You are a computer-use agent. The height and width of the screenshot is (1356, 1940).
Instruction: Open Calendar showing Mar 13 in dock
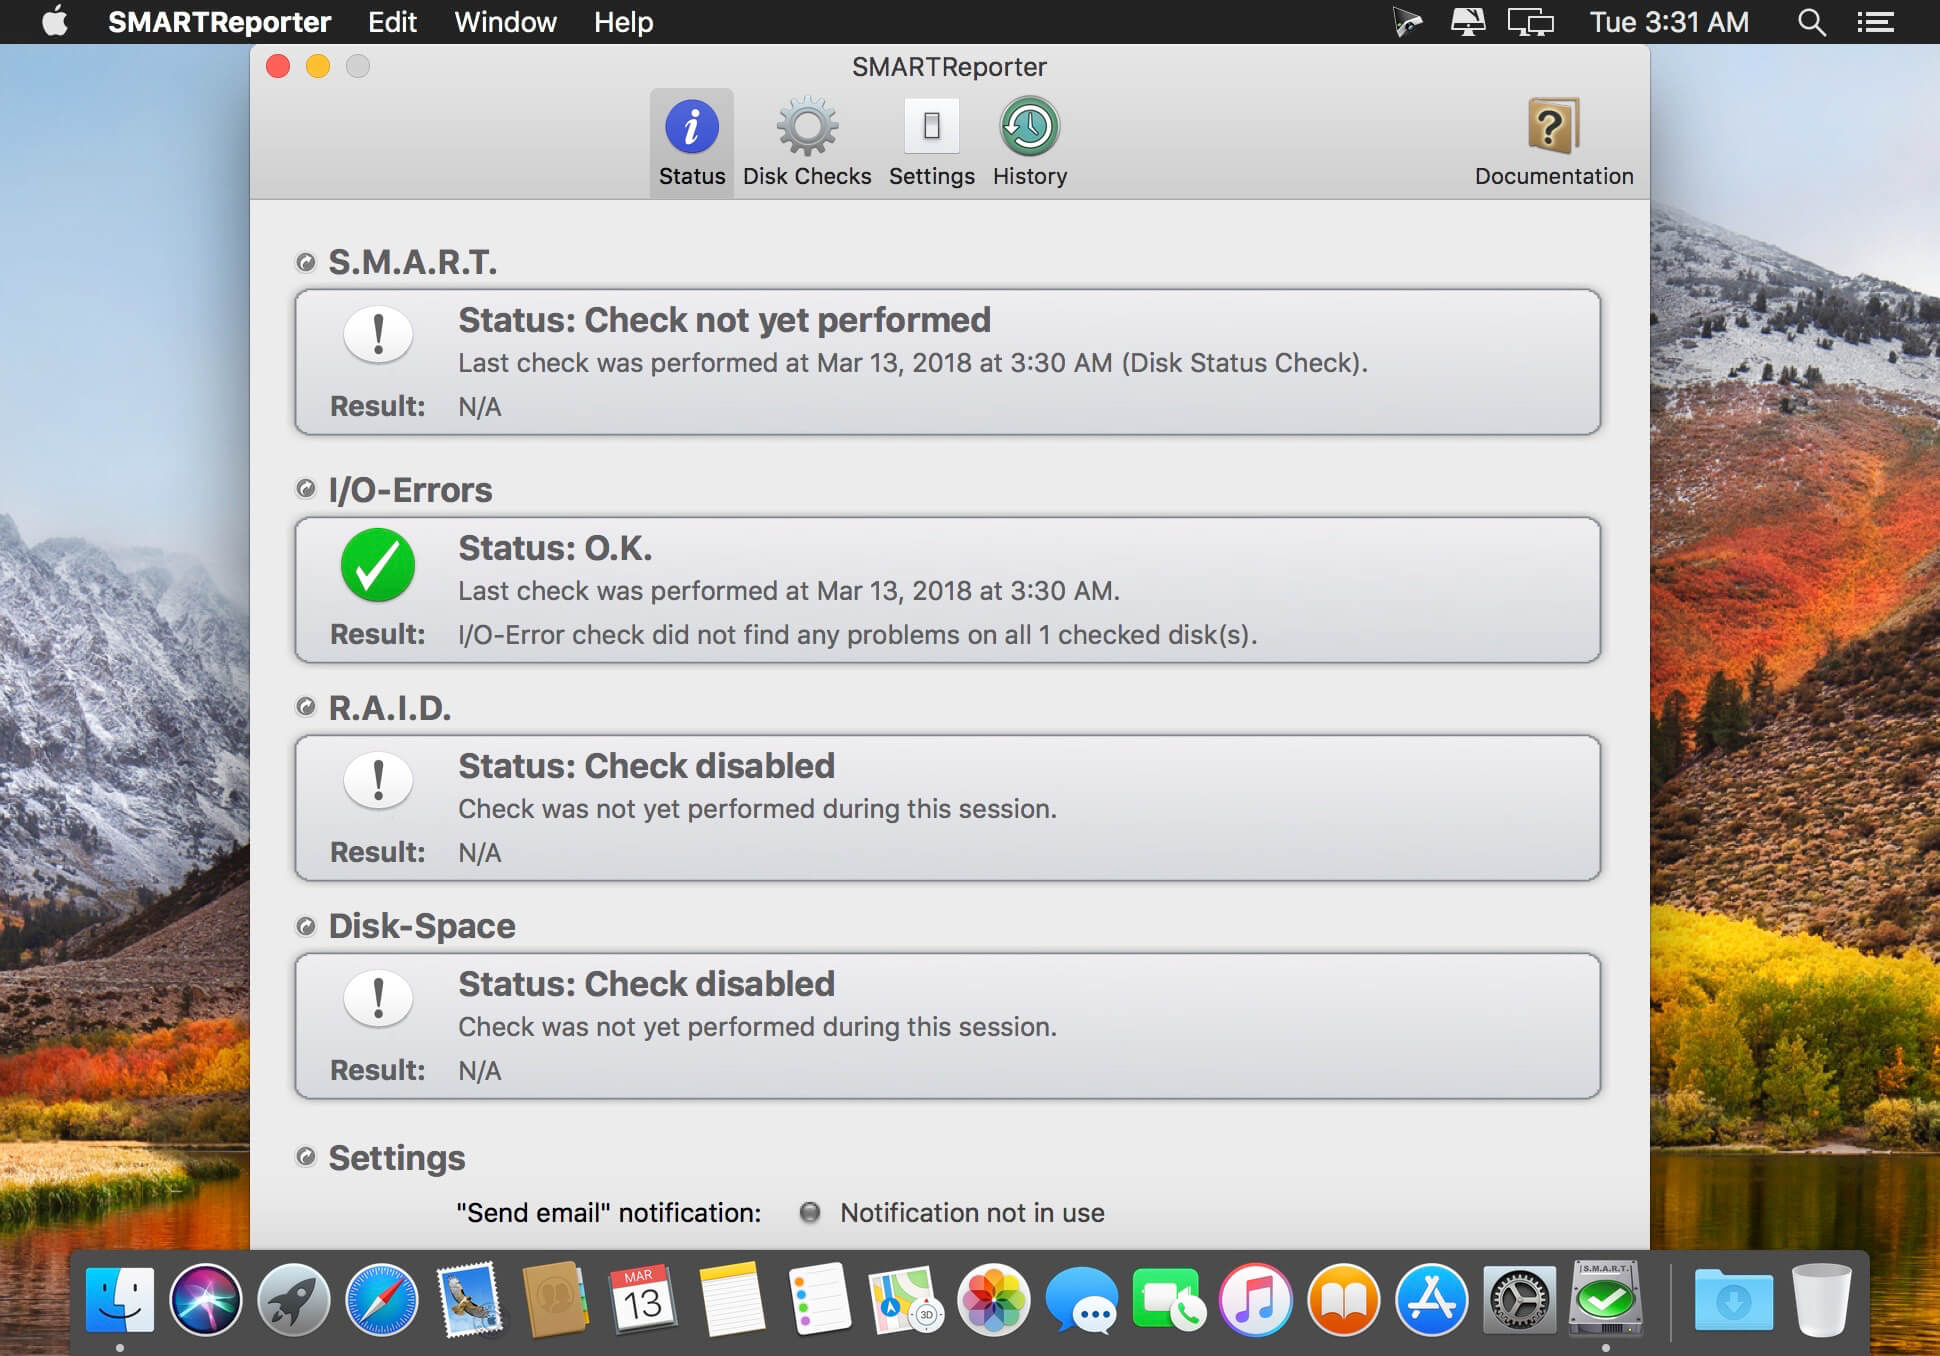[643, 1300]
